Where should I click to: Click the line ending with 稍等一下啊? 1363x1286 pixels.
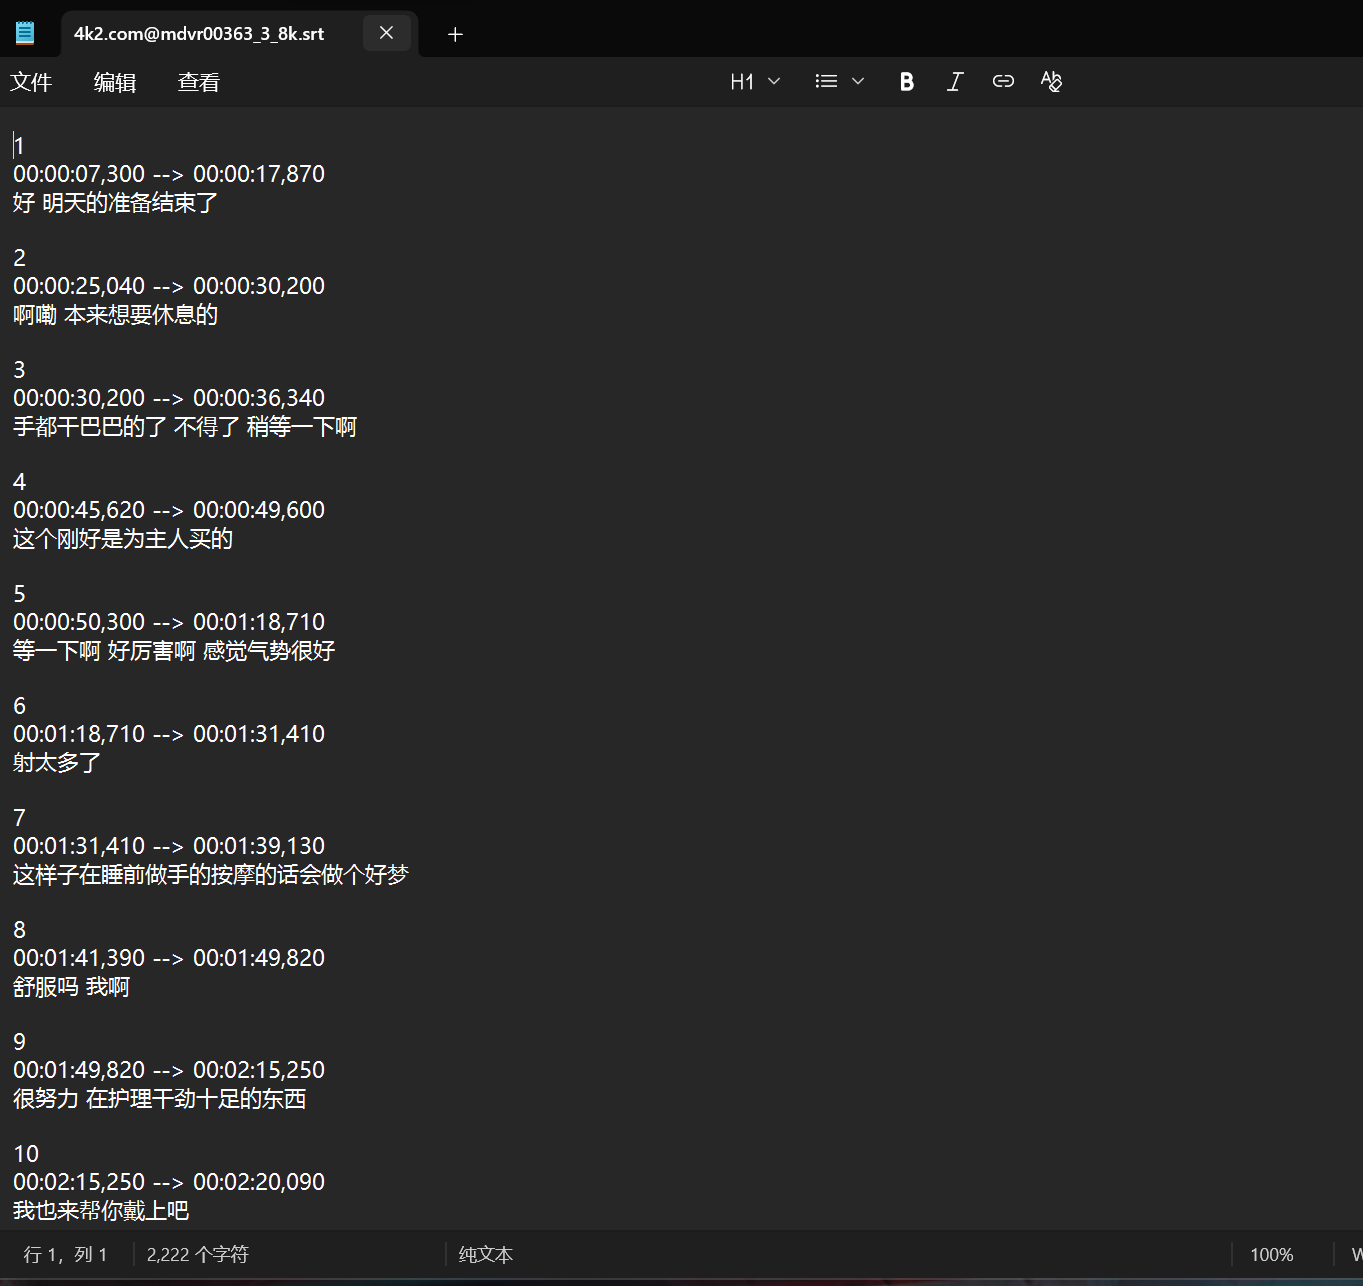coord(185,427)
